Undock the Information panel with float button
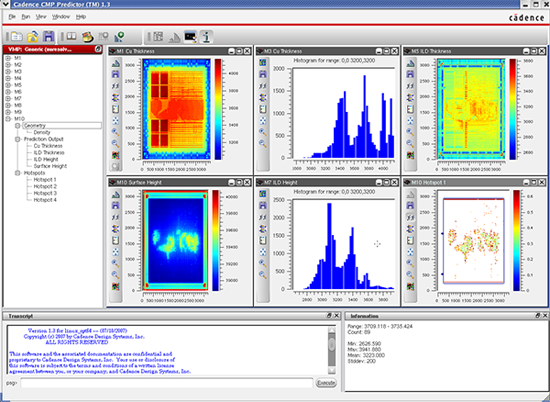 pos(538,316)
